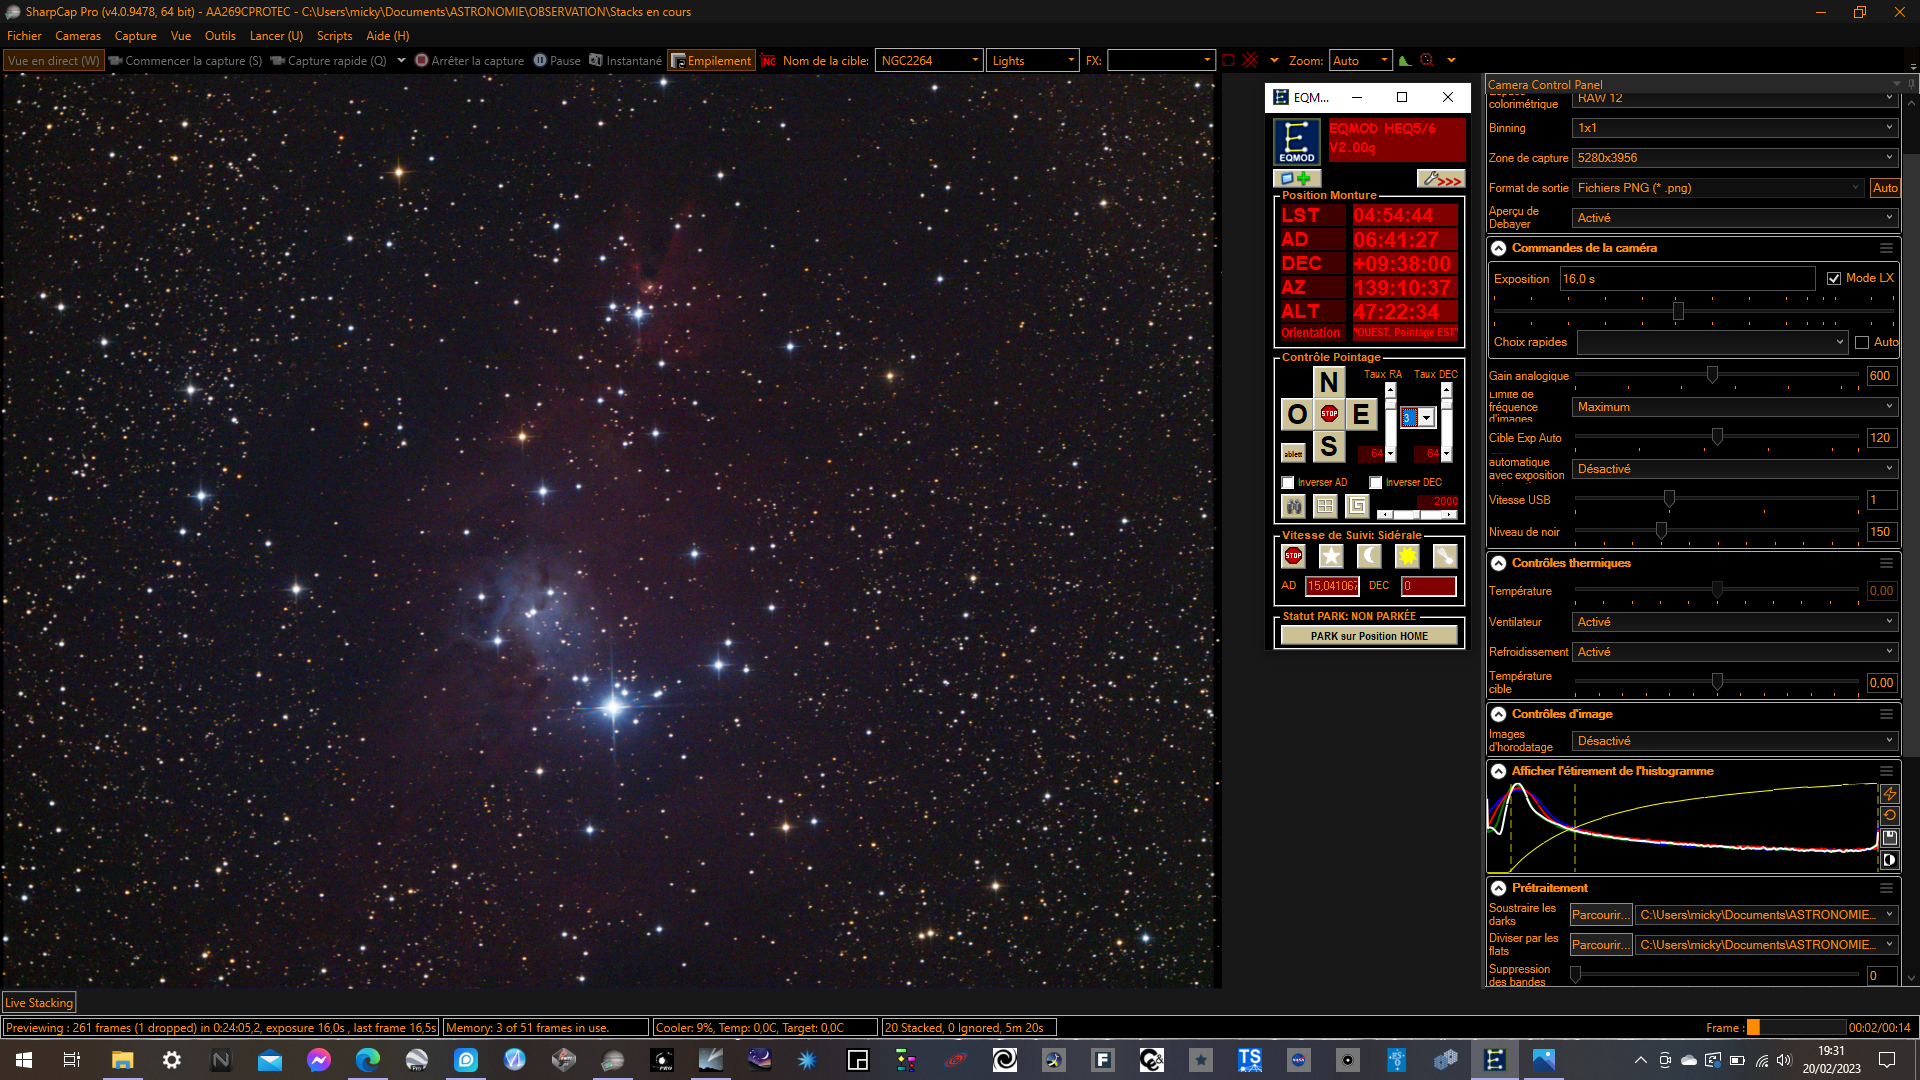Click the red selection area square toolbar icon
Image resolution: width=1920 pixels, height=1080 pixels.
click(1228, 61)
